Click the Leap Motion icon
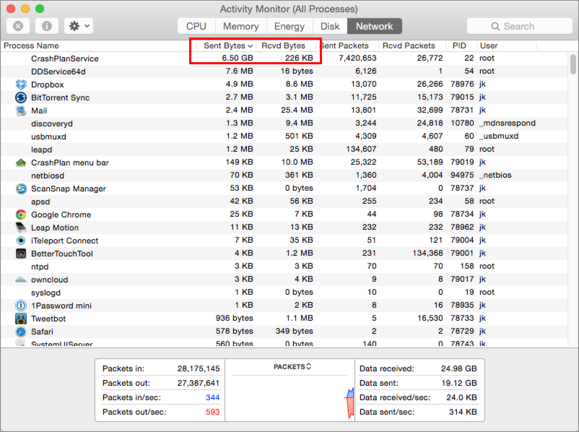Screen dimensions: 579x432 tap(21, 227)
